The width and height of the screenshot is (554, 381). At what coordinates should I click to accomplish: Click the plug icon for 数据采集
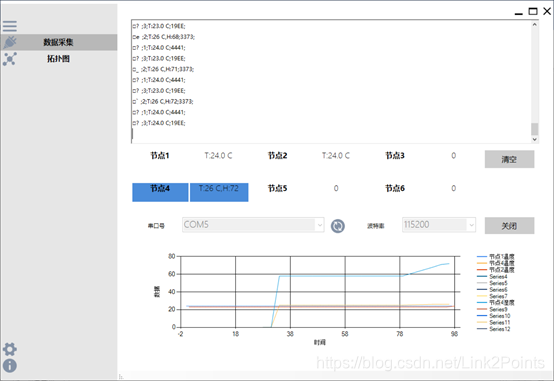click(x=10, y=42)
